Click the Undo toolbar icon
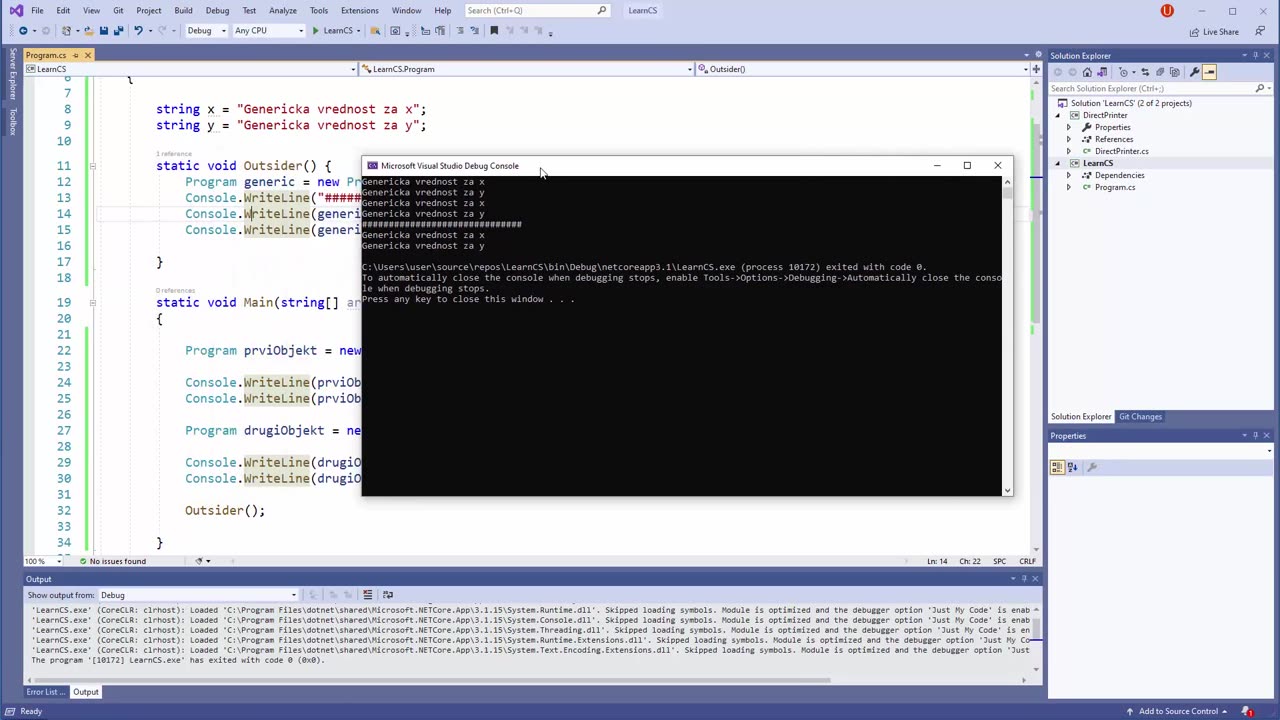This screenshot has height=720, width=1280. (x=138, y=30)
